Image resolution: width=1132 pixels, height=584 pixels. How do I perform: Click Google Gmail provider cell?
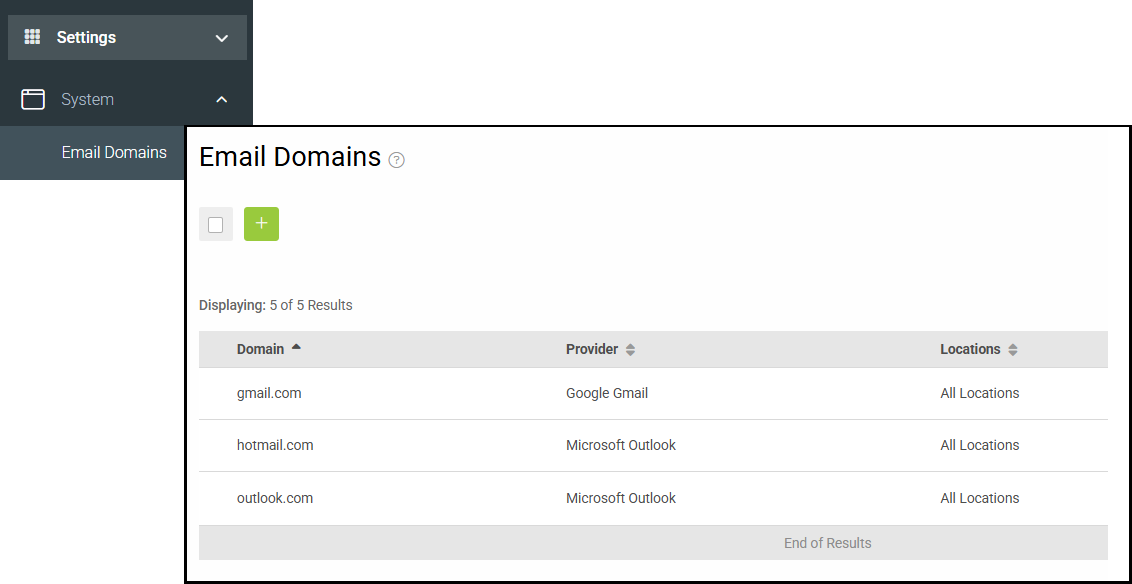[607, 393]
